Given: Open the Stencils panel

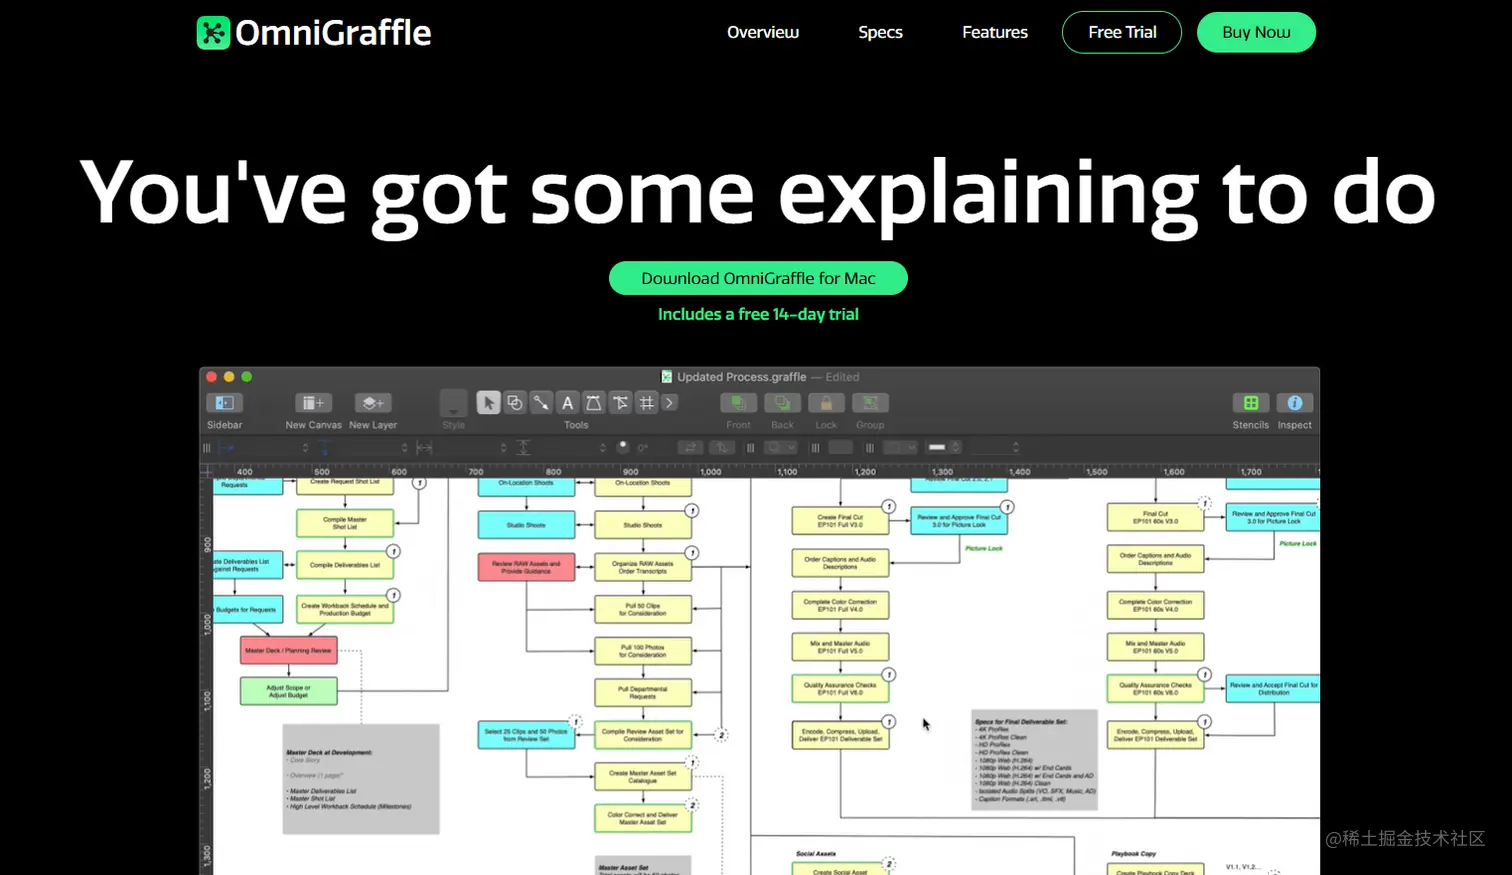Looking at the screenshot, I should tap(1250, 403).
